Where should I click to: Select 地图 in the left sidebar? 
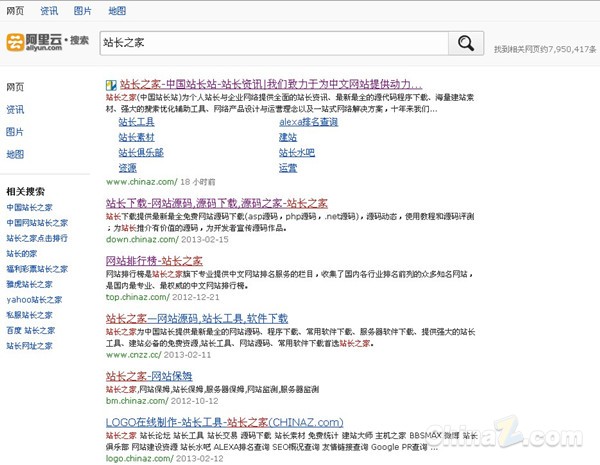(x=15, y=154)
